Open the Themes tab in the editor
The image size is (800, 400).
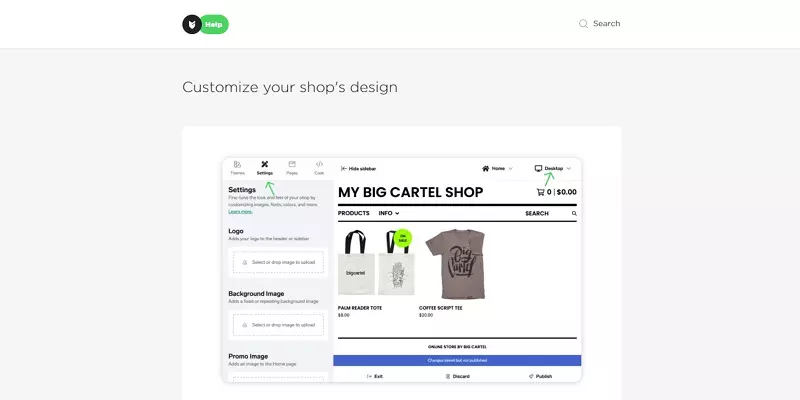[237, 168]
